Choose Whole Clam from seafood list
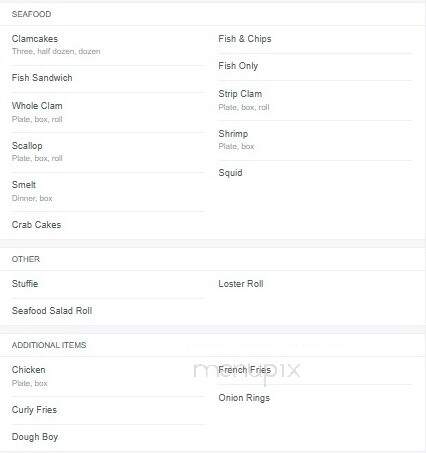 click(37, 106)
